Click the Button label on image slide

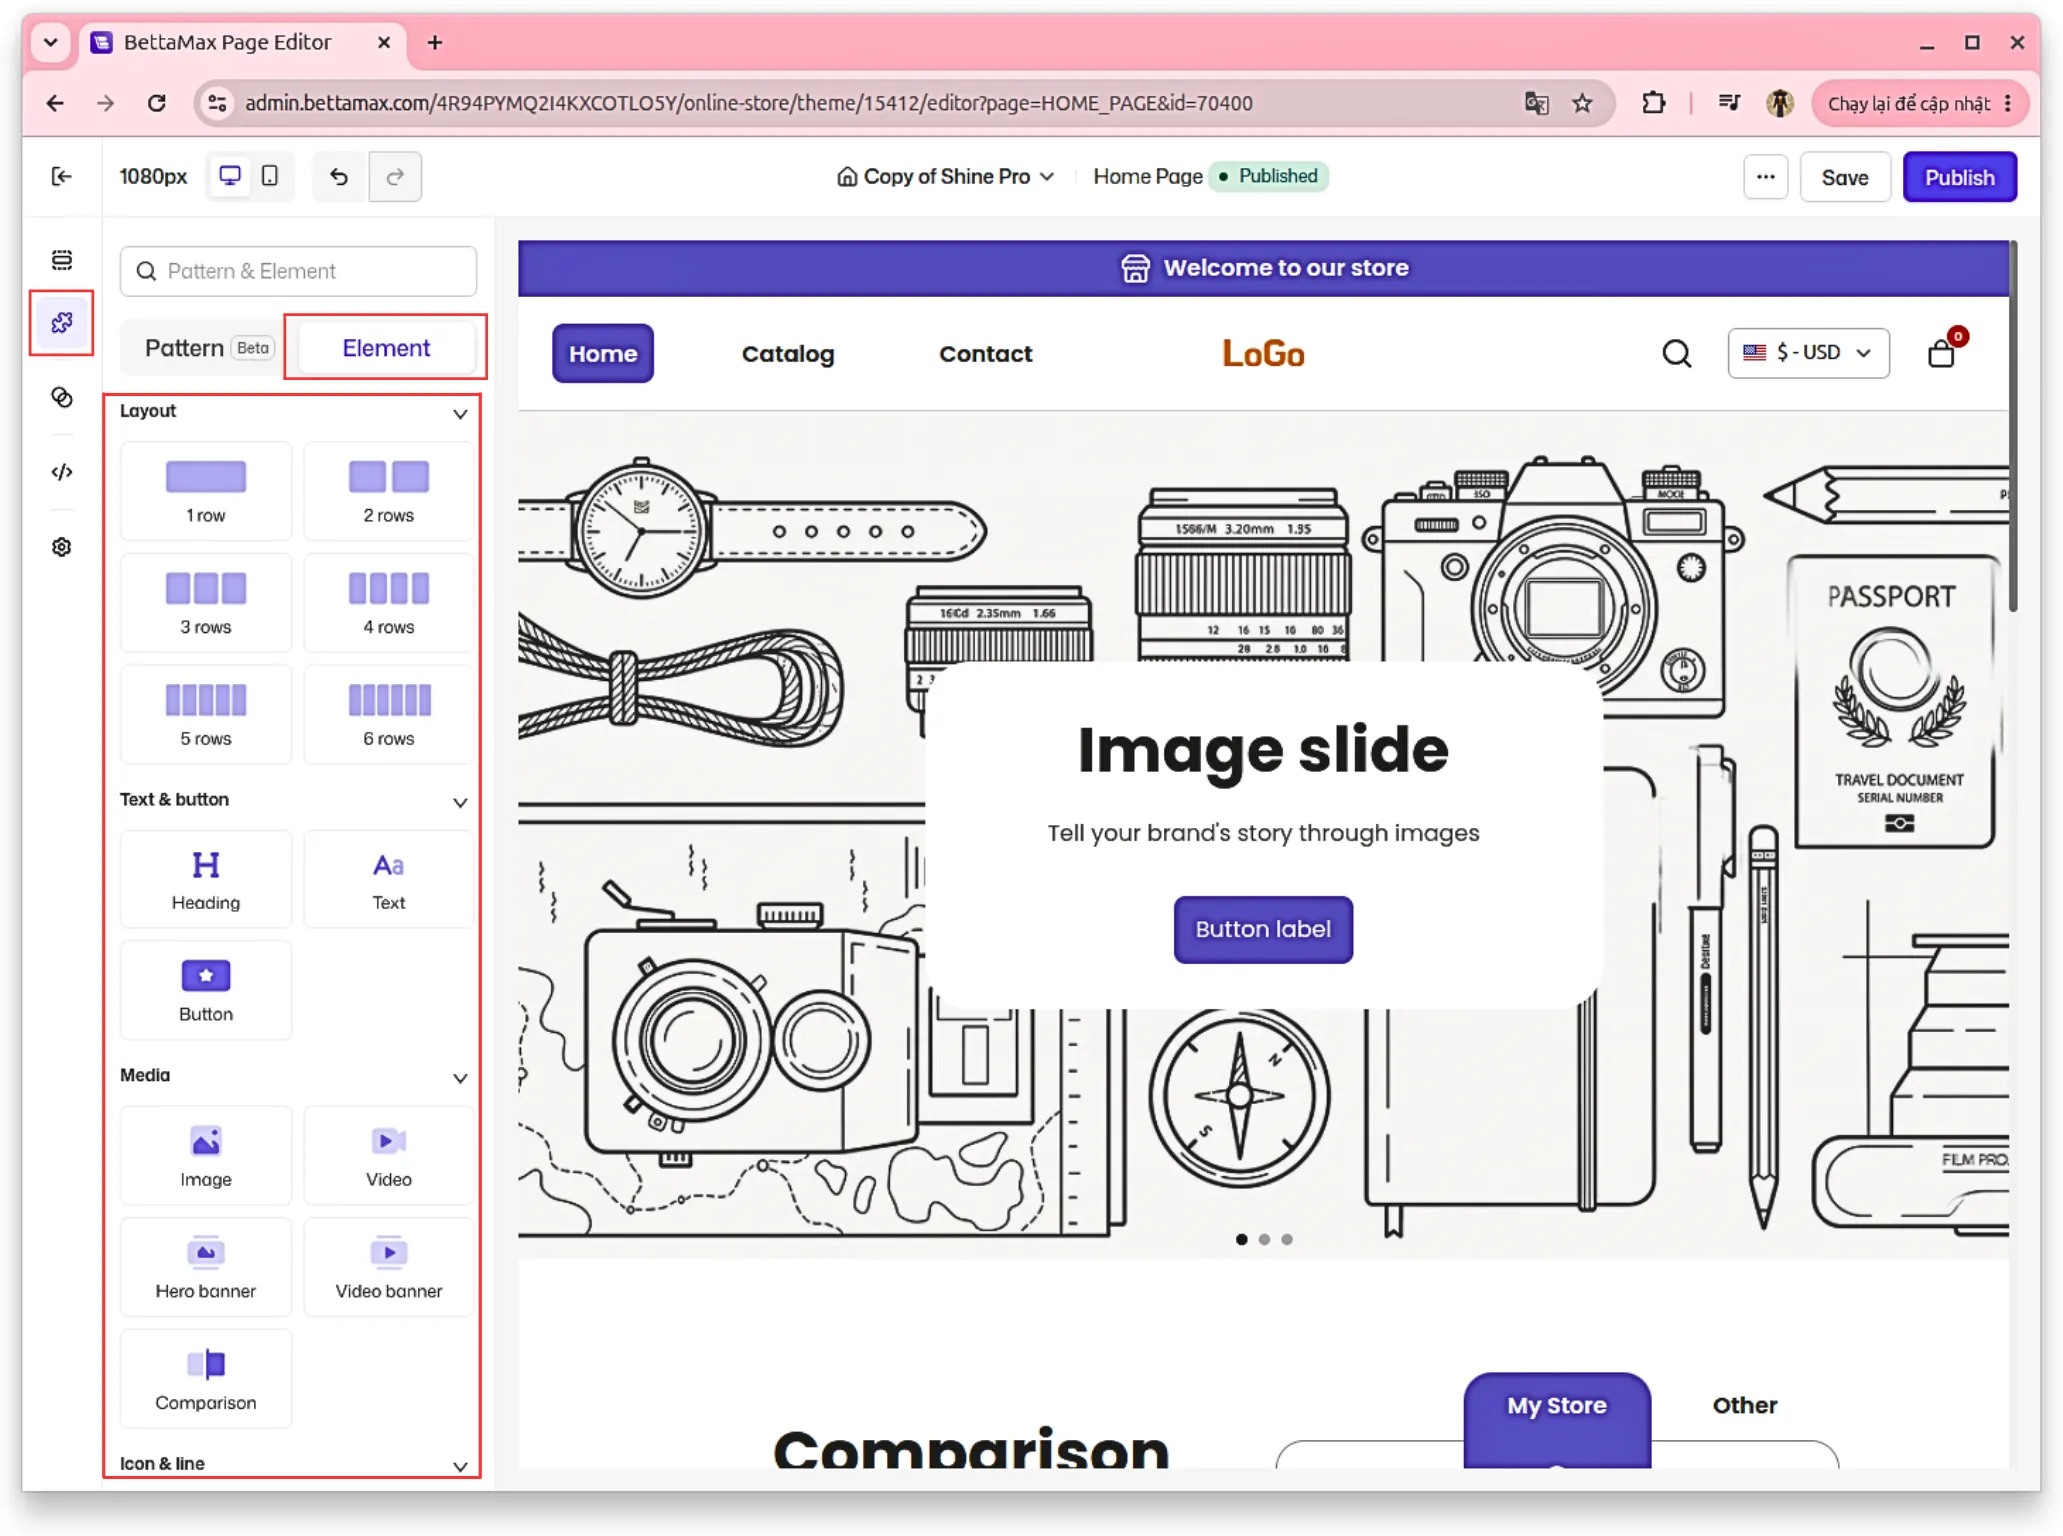pyautogui.click(x=1263, y=929)
